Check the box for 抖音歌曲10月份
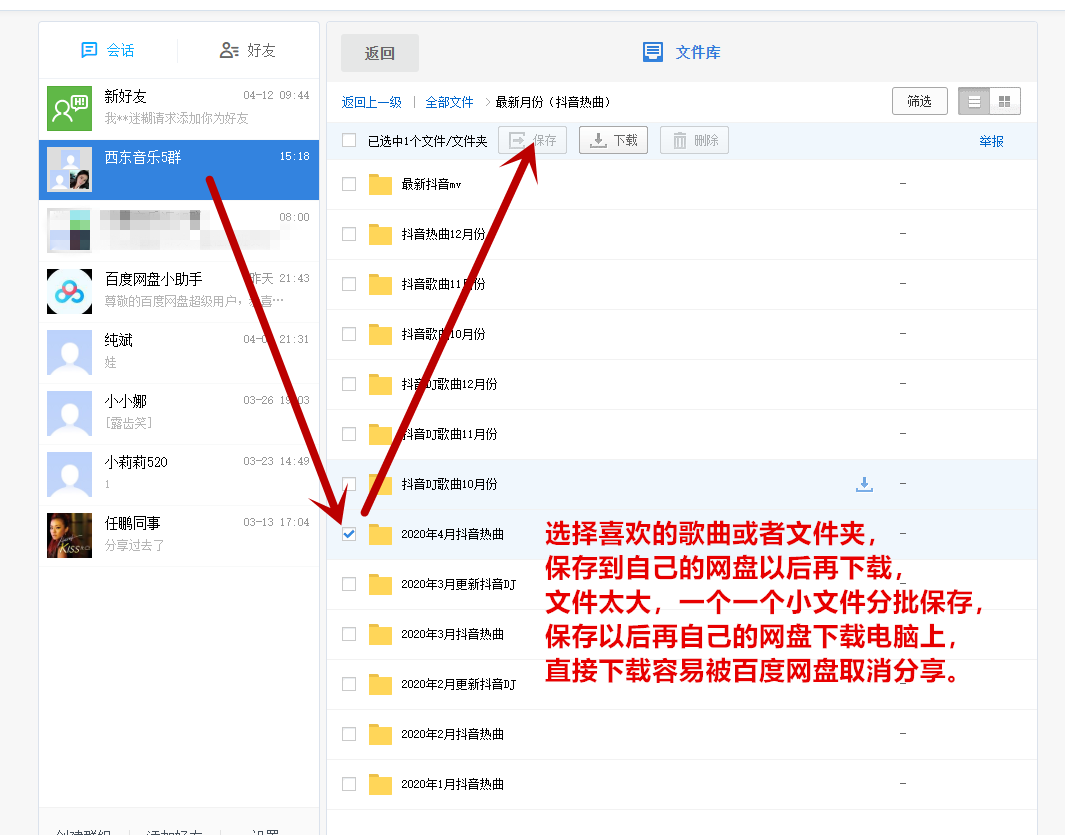This screenshot has height=835, width=1065. tap(349, 334)
